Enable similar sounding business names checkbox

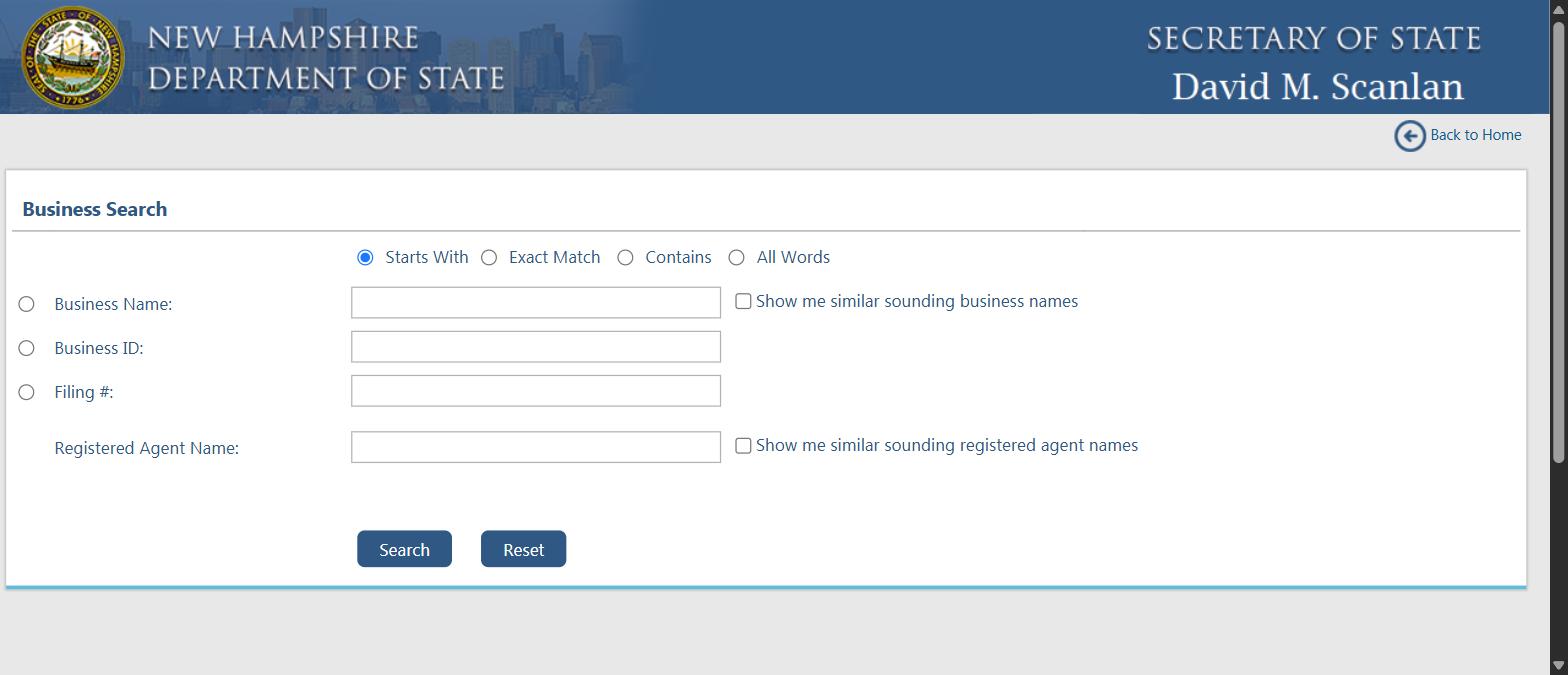[743, 302]
